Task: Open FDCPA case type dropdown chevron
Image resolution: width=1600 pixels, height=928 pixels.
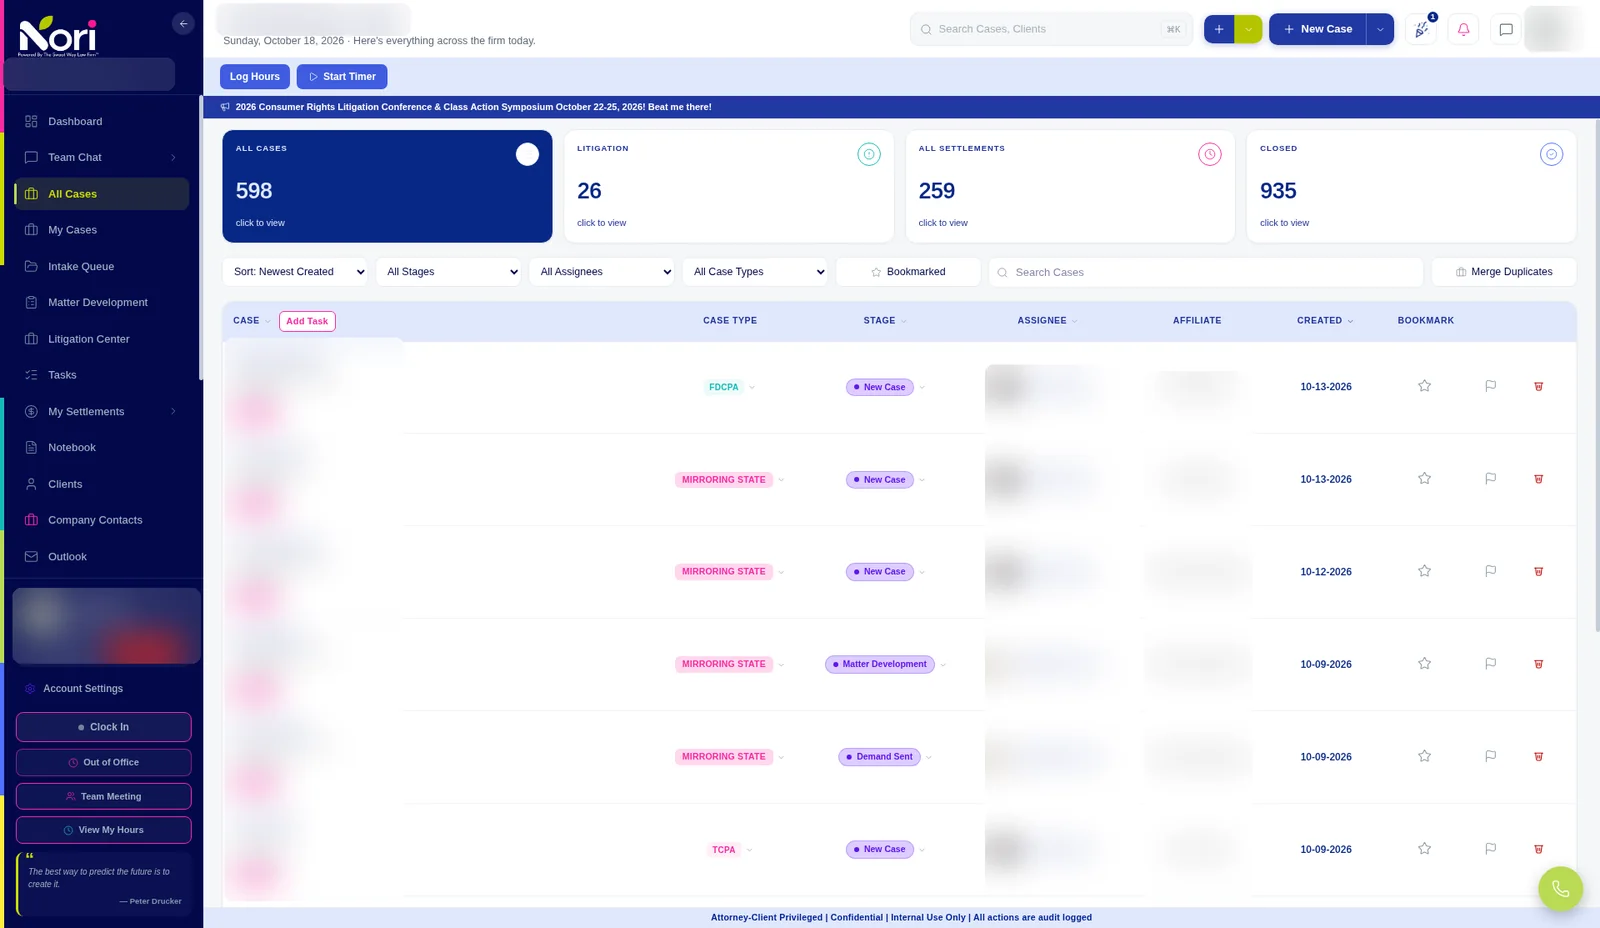Action: pyautogui.click(x=752, y=387)
